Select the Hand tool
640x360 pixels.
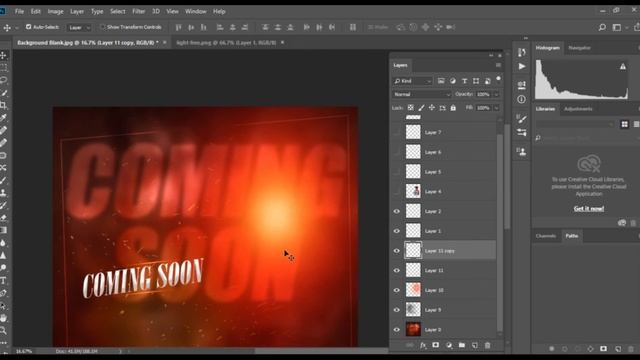click(x=3, y=318)
